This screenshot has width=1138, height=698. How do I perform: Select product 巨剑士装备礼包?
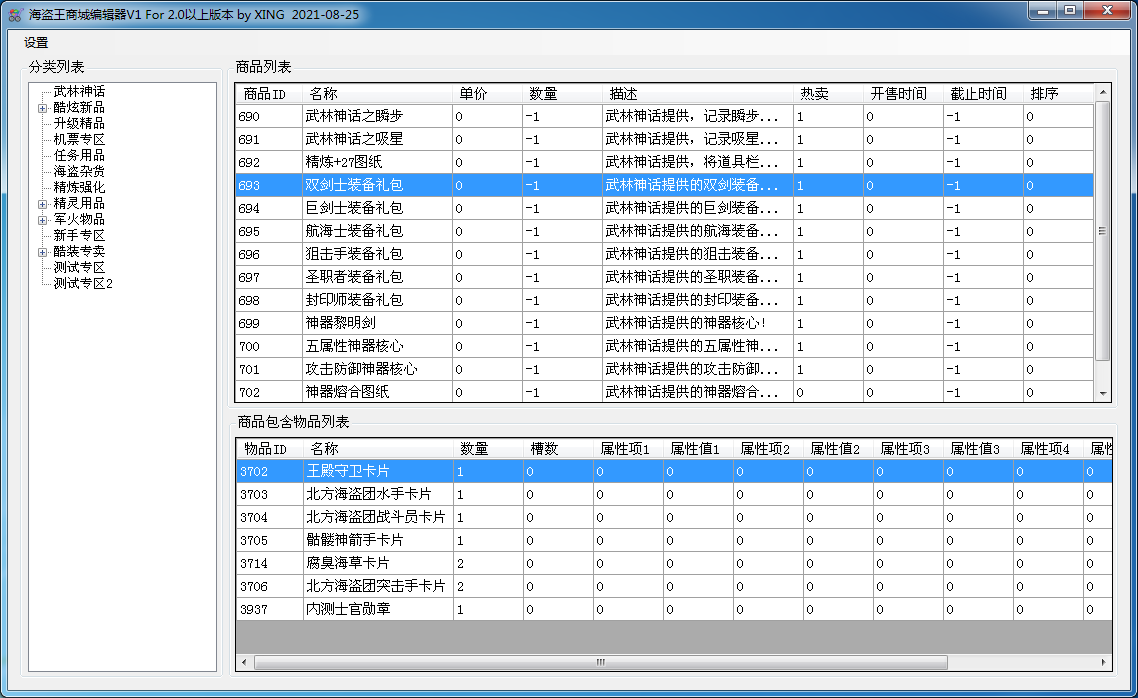click(665, 208)
